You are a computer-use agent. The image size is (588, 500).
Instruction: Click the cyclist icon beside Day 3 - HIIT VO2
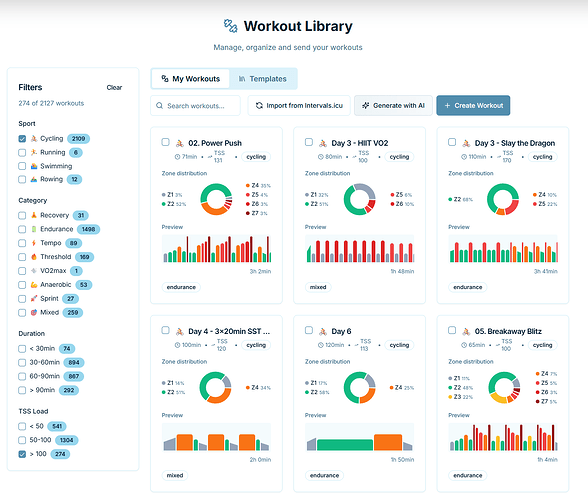(323, 143)
